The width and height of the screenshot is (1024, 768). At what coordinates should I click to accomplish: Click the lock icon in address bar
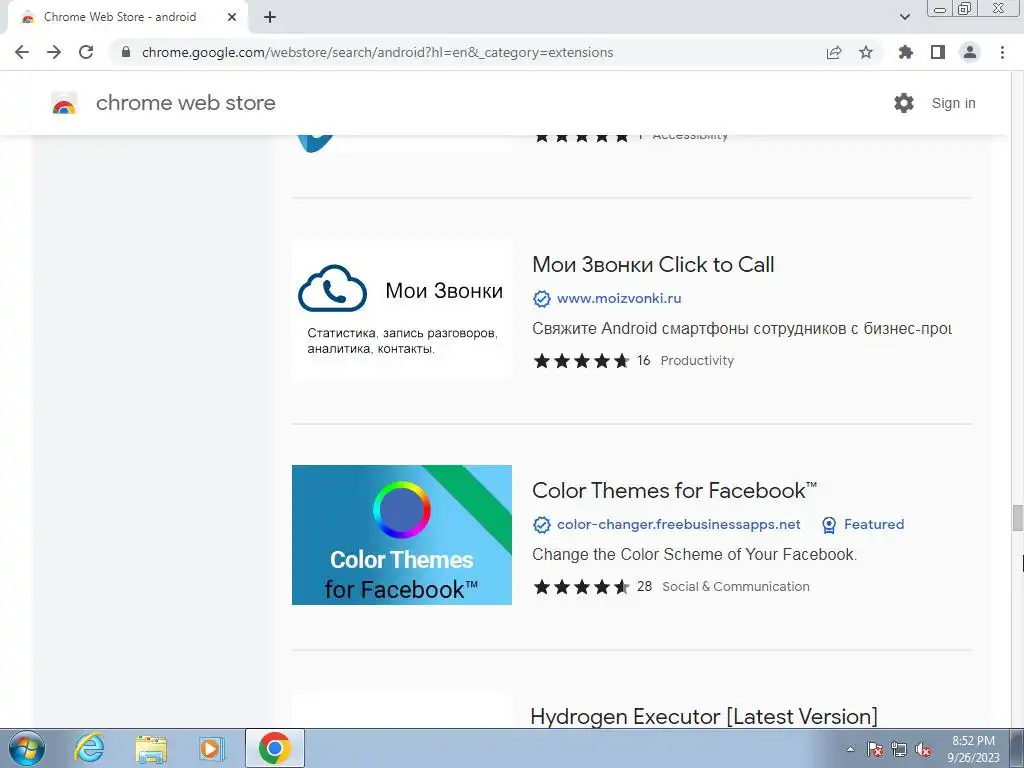tap(126, 52)
